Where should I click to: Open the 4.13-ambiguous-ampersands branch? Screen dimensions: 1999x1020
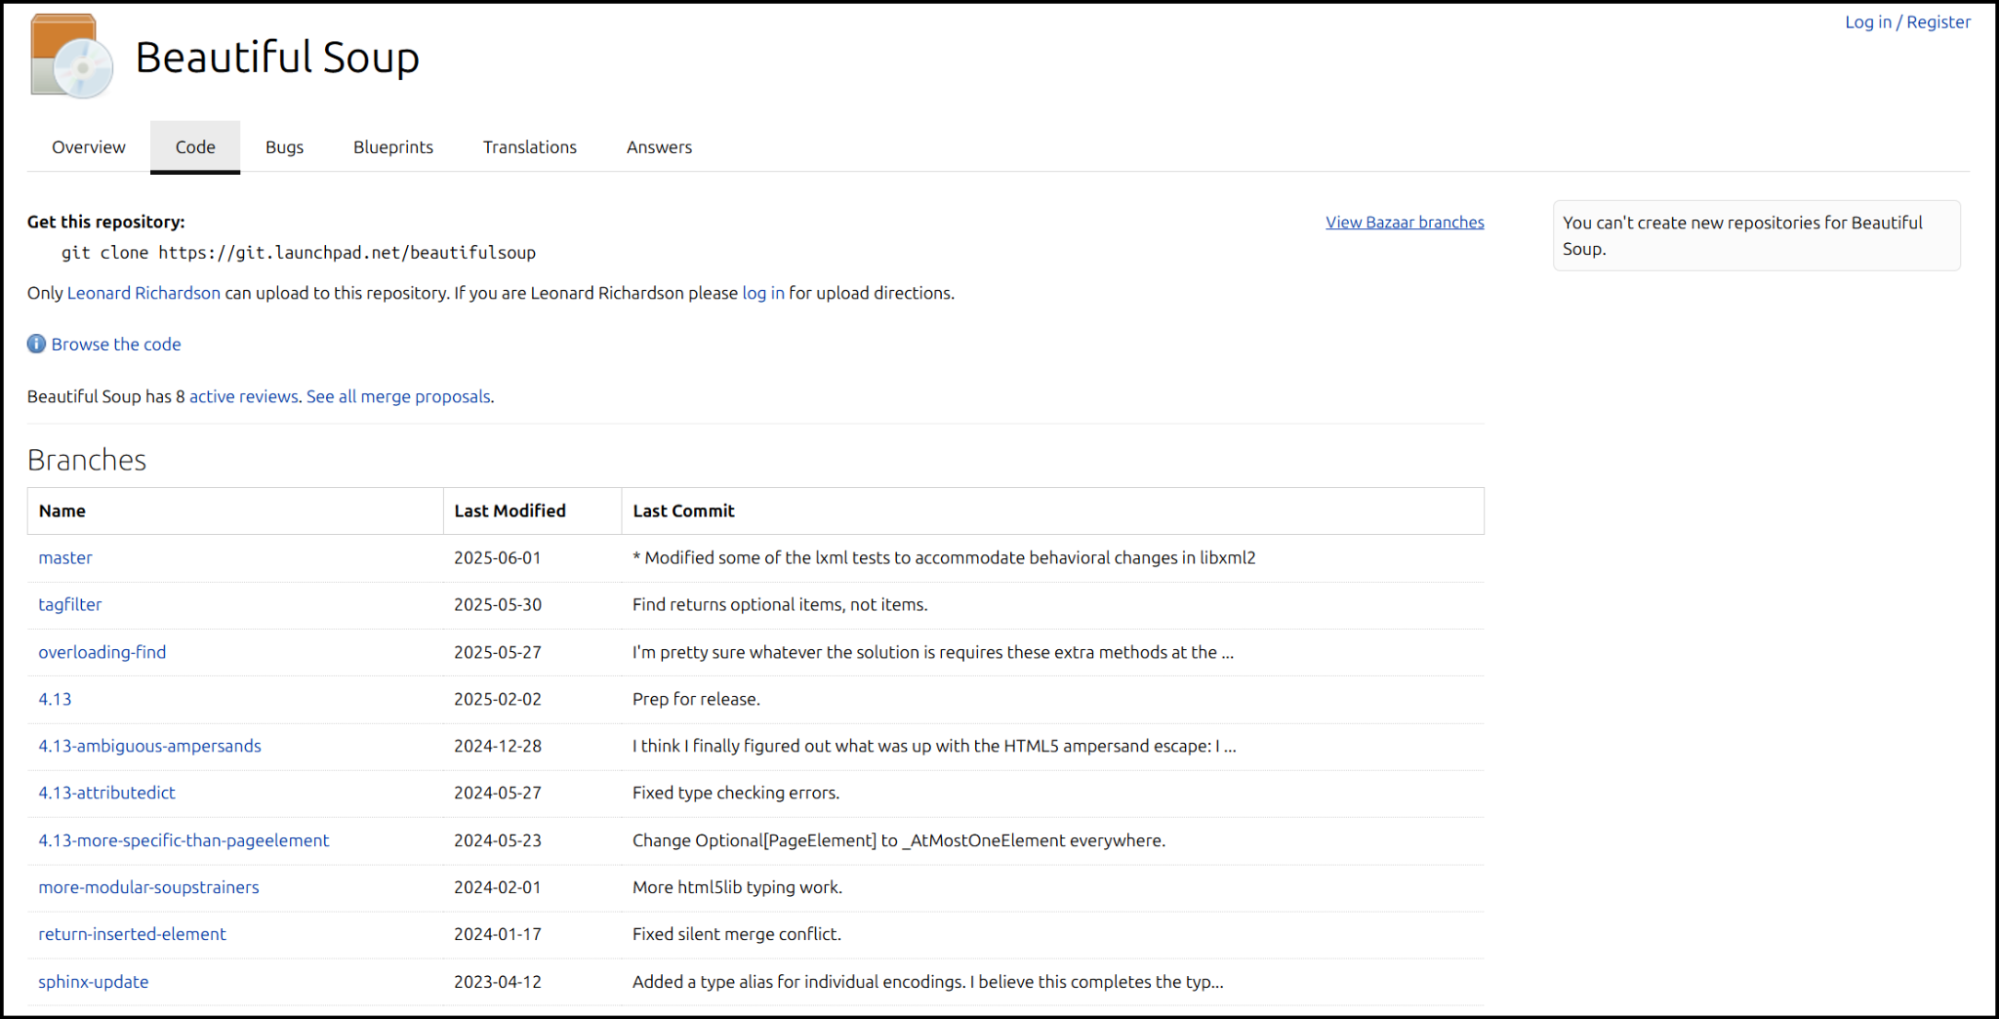pos(150,746)
